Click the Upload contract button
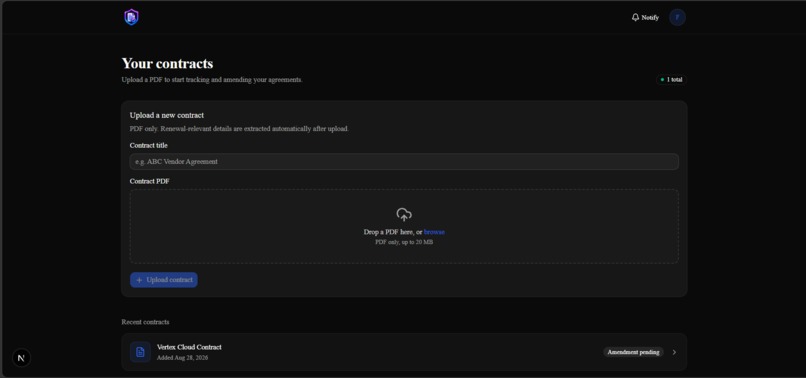 point(163,280)
